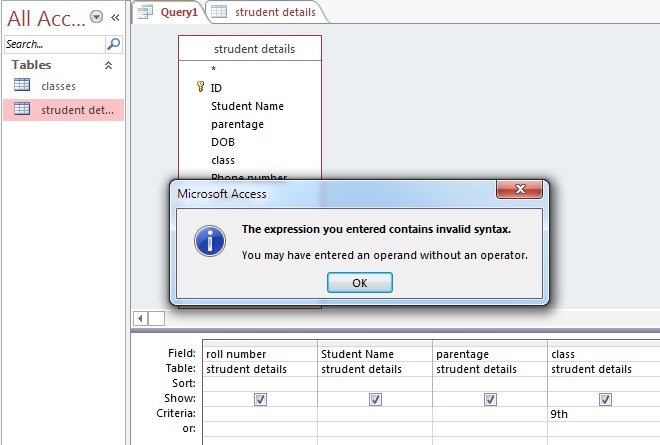Uncheck Show for class column

(605, 399)
